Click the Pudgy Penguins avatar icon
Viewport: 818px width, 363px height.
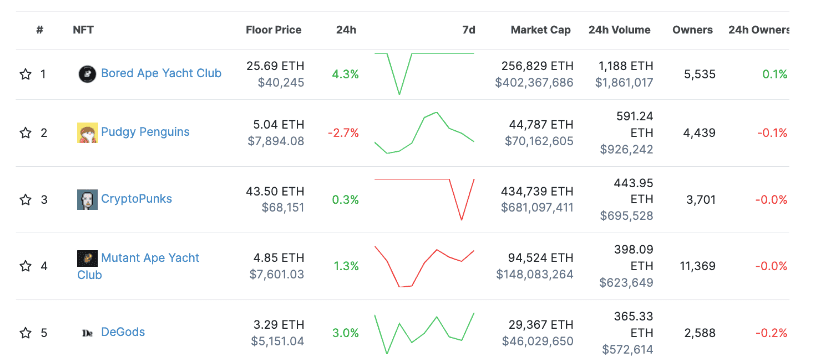[x=87, y=133]
